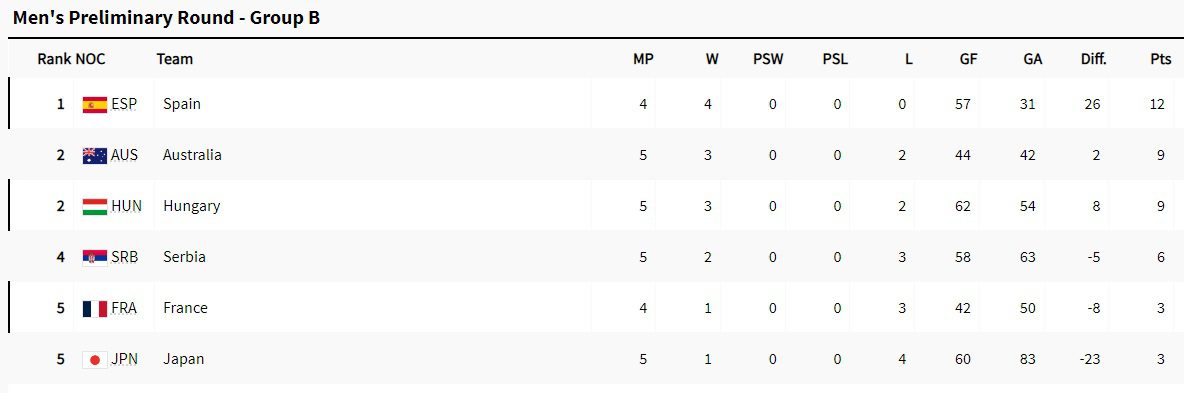Select the MP column header

click(x=643, y=59)
